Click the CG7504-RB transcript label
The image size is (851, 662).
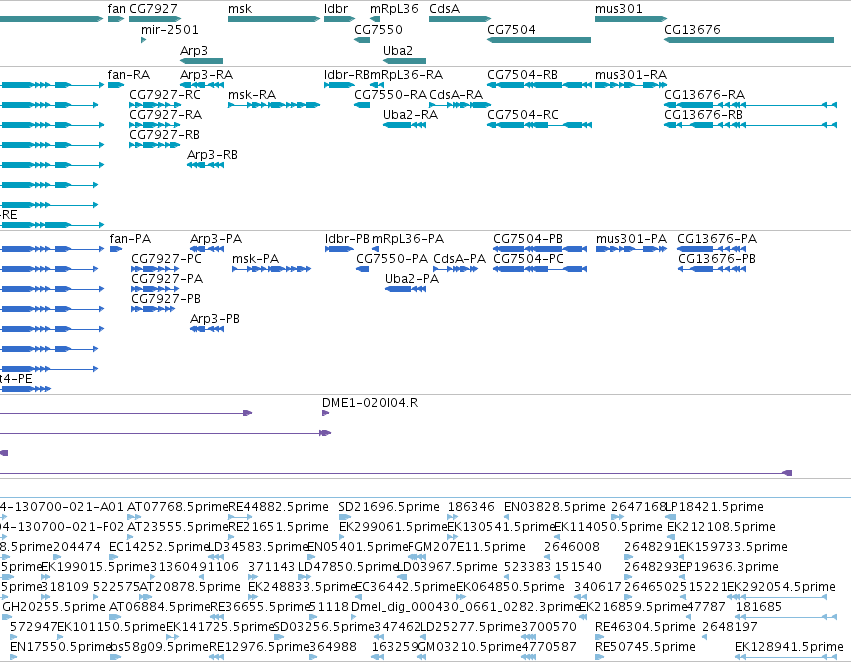[522, 74]
